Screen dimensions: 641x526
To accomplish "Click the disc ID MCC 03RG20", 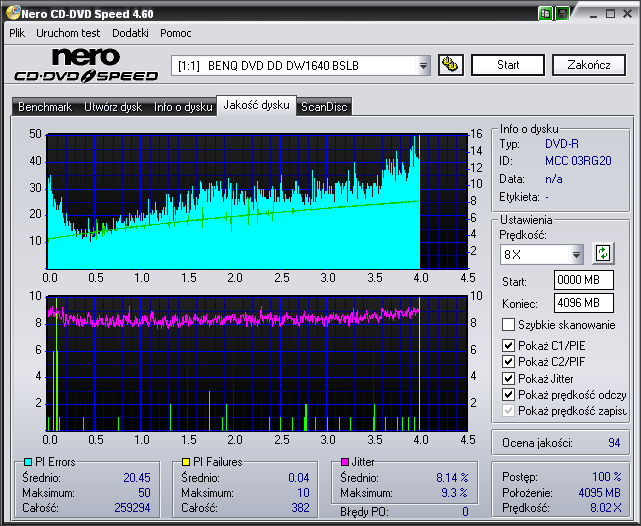I will pyautogui.click(x=578, y=161).
